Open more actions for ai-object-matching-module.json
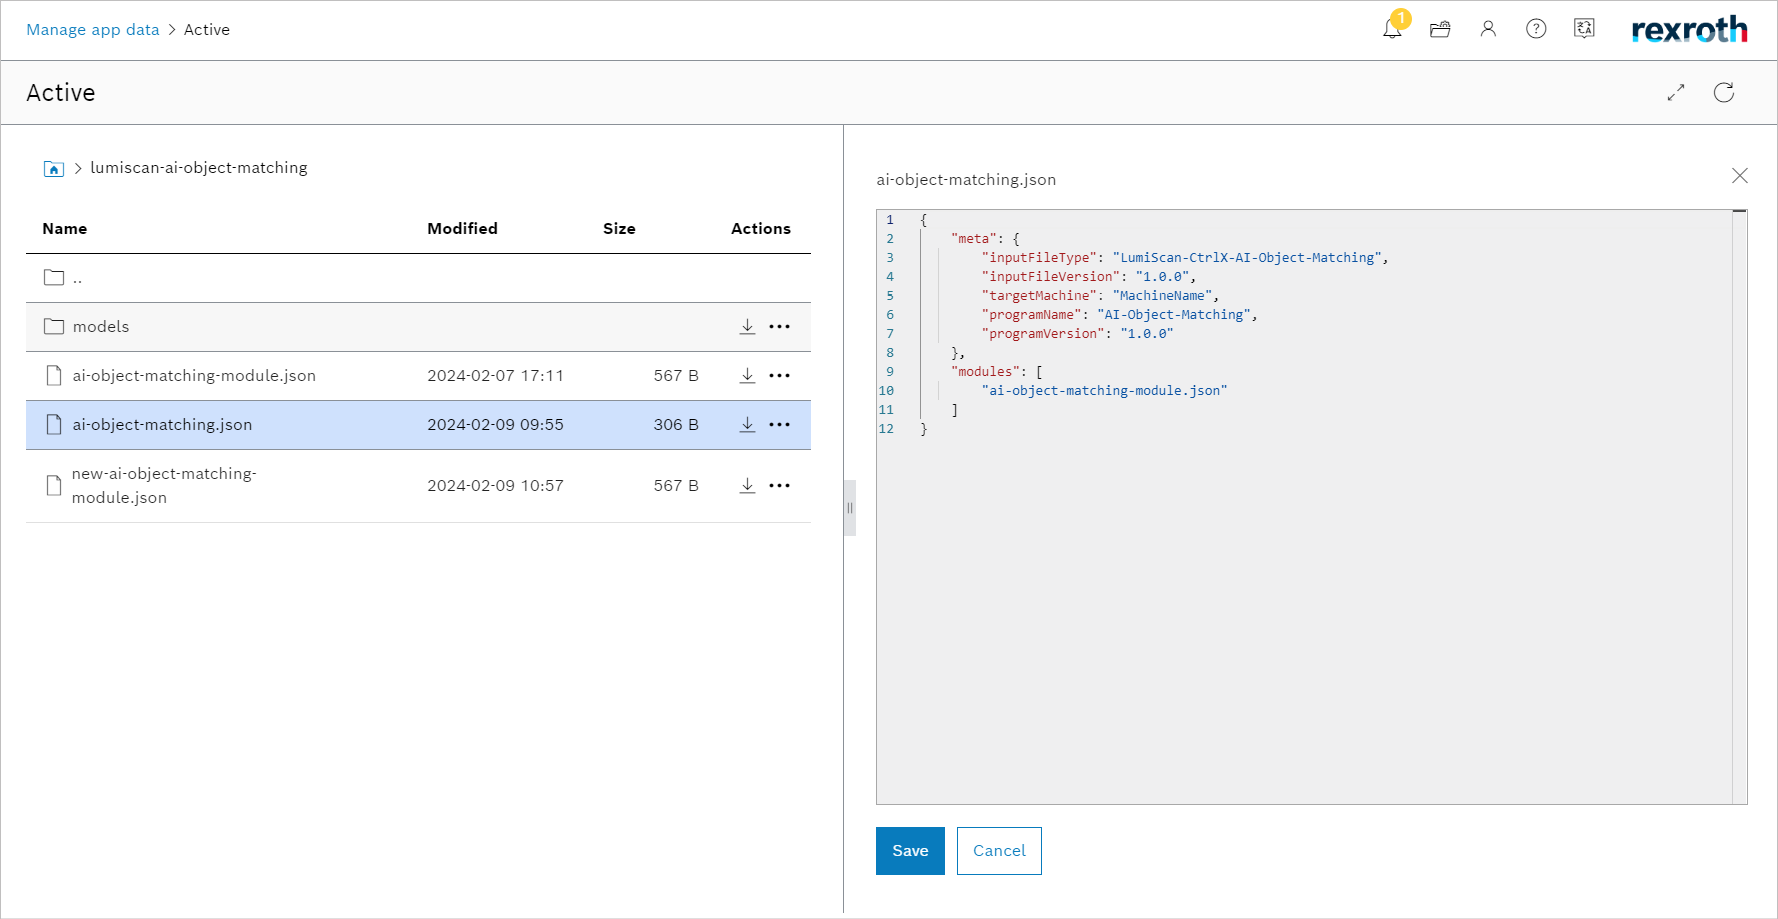 pyautogui.click(x=780, y=376)
